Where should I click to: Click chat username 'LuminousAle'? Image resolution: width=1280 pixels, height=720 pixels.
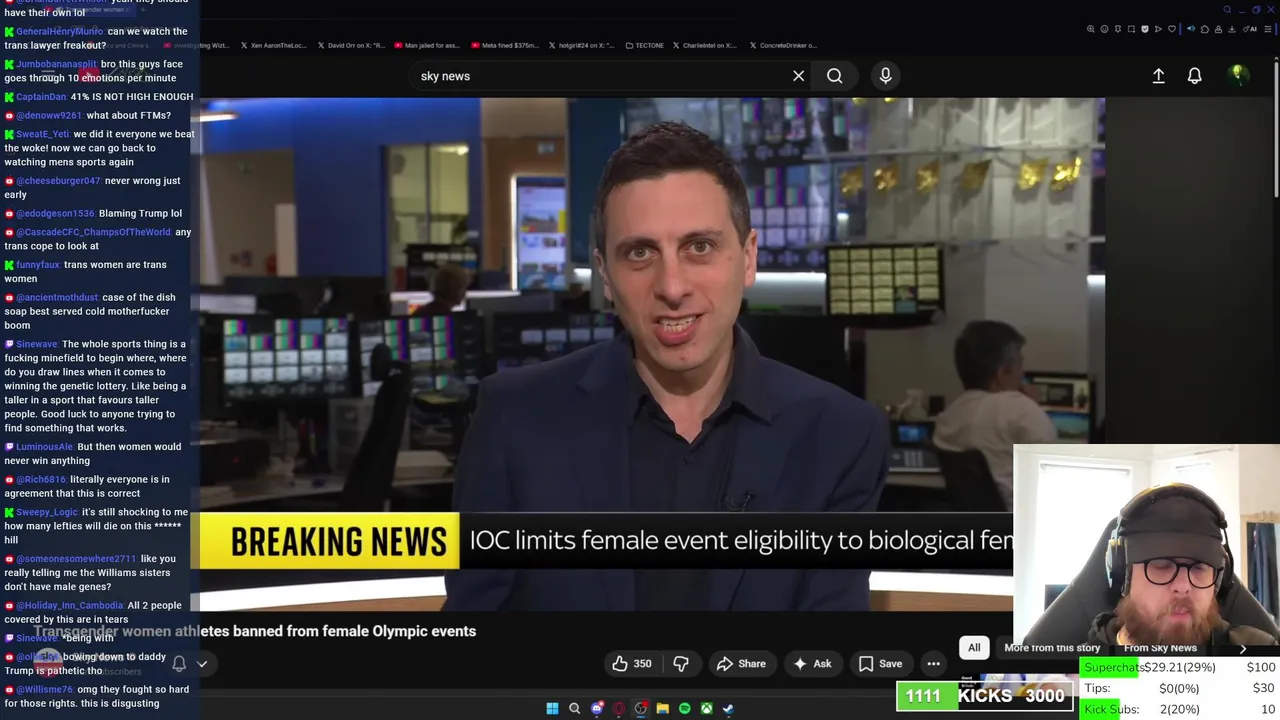pyautogui.click(x=45, y=447)
